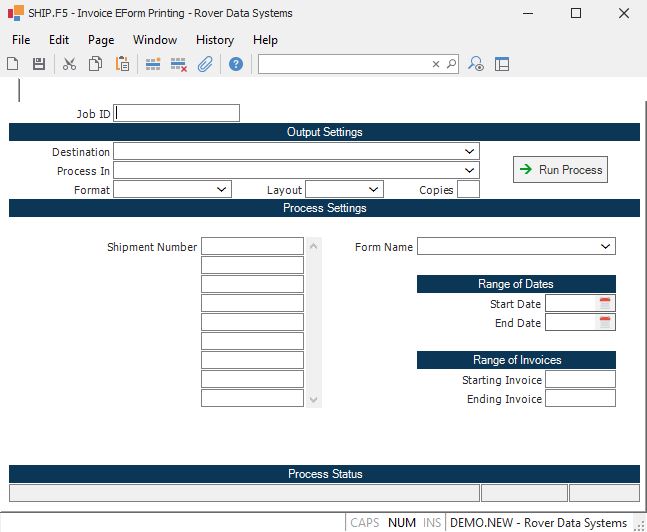Click the New record toolbar icon
This screenshot has width=647, height=532.
coord(13,64)
